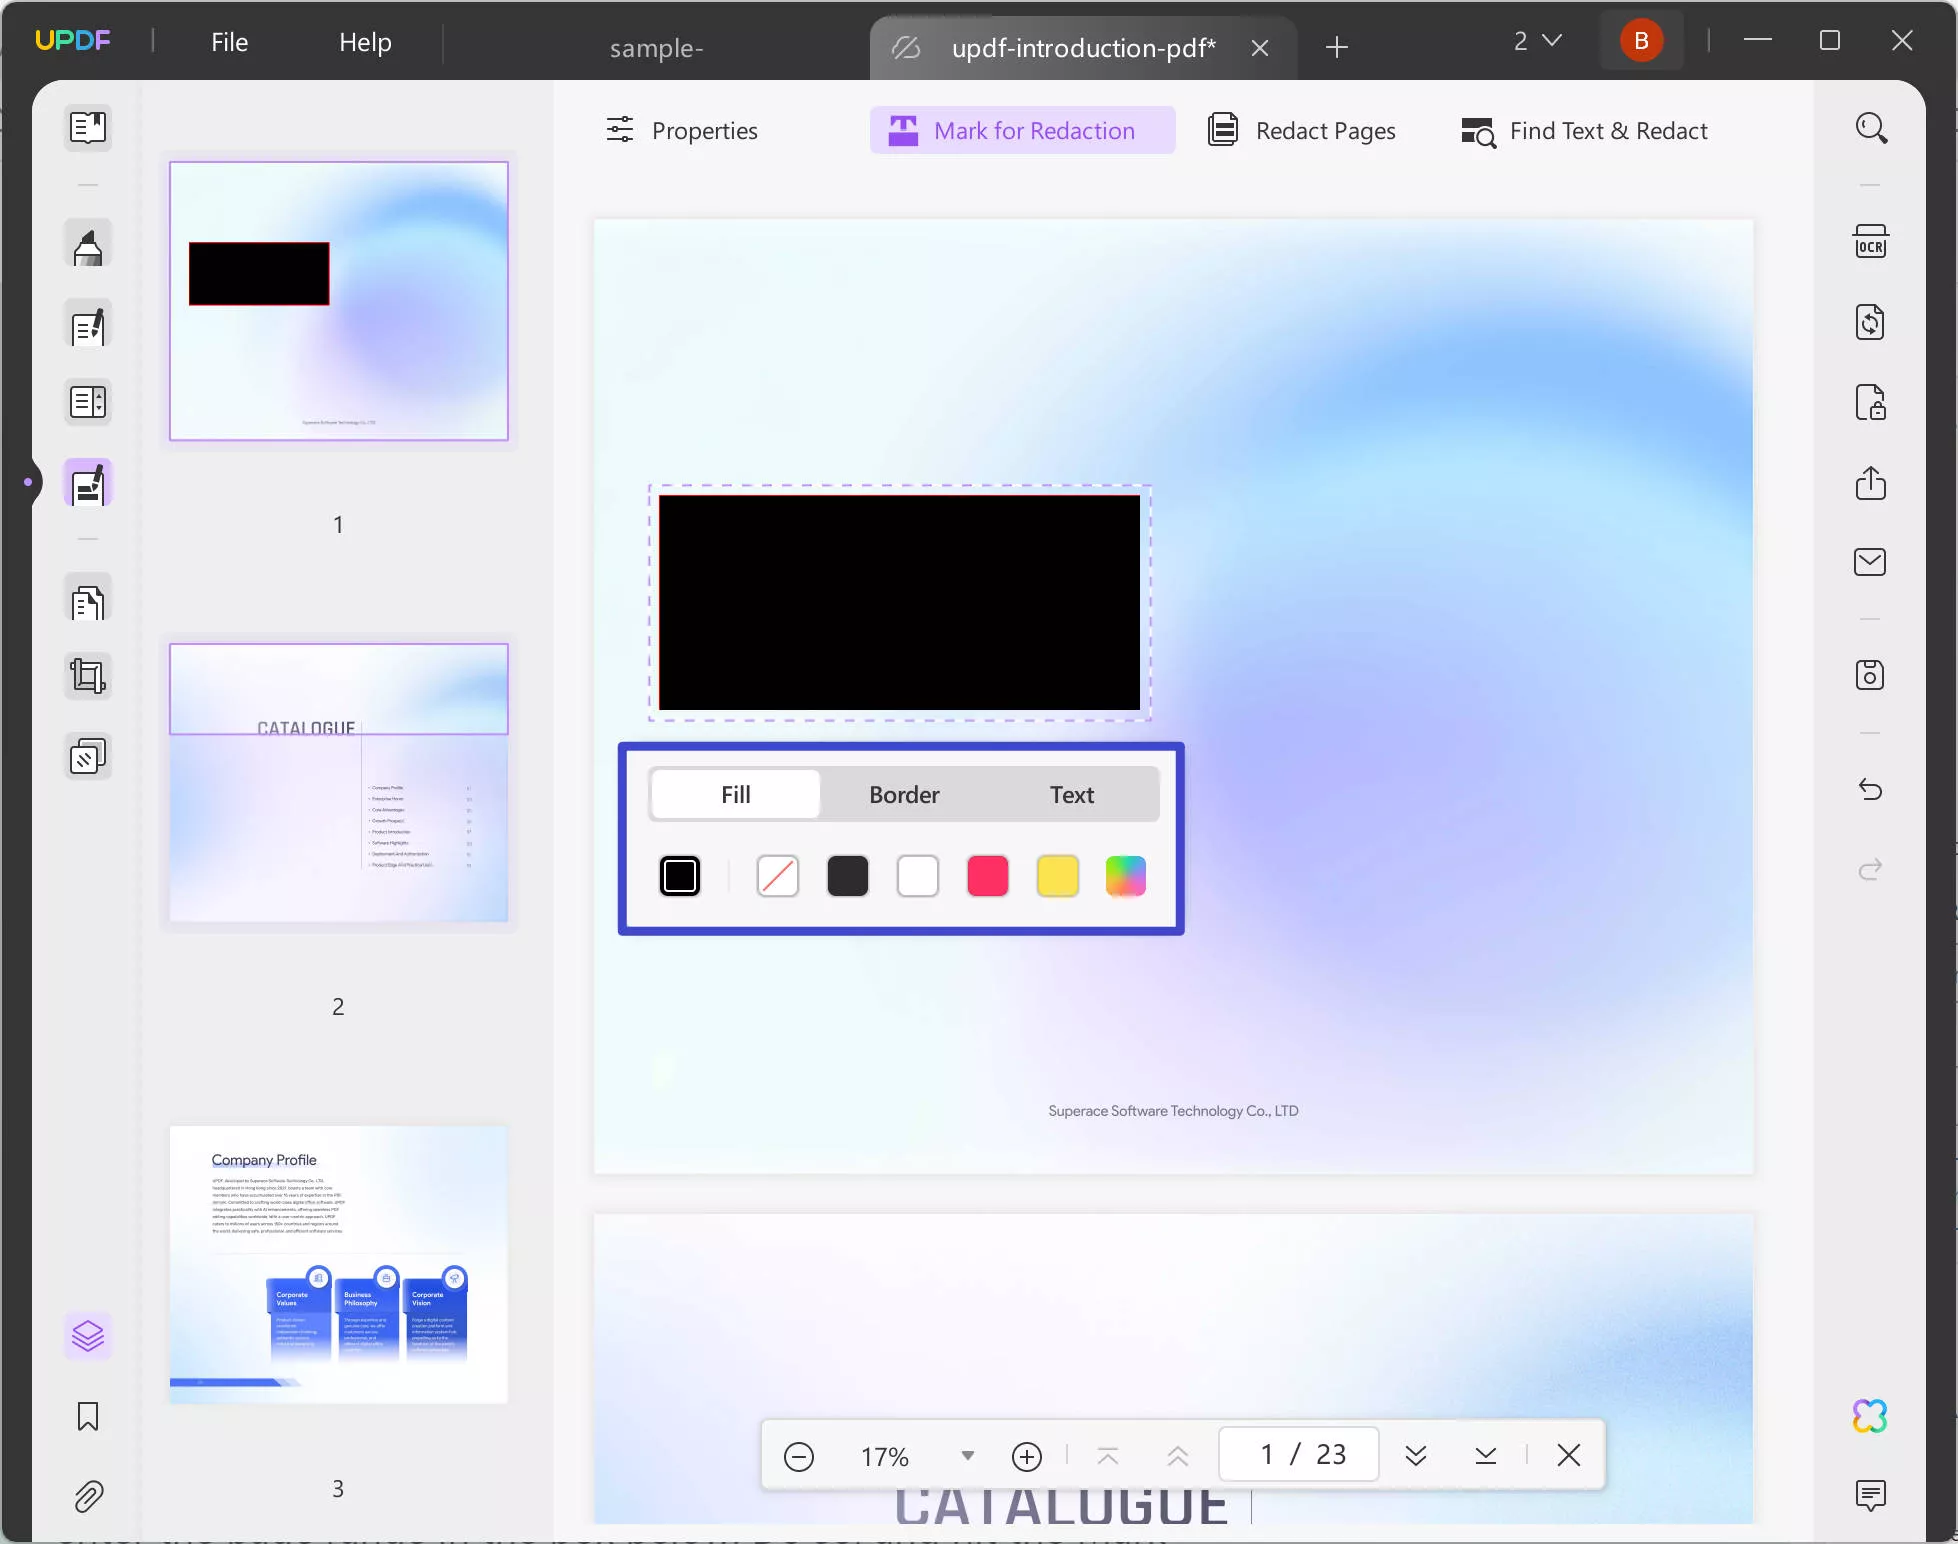Open Protect with password icon

coord(1871,403)
